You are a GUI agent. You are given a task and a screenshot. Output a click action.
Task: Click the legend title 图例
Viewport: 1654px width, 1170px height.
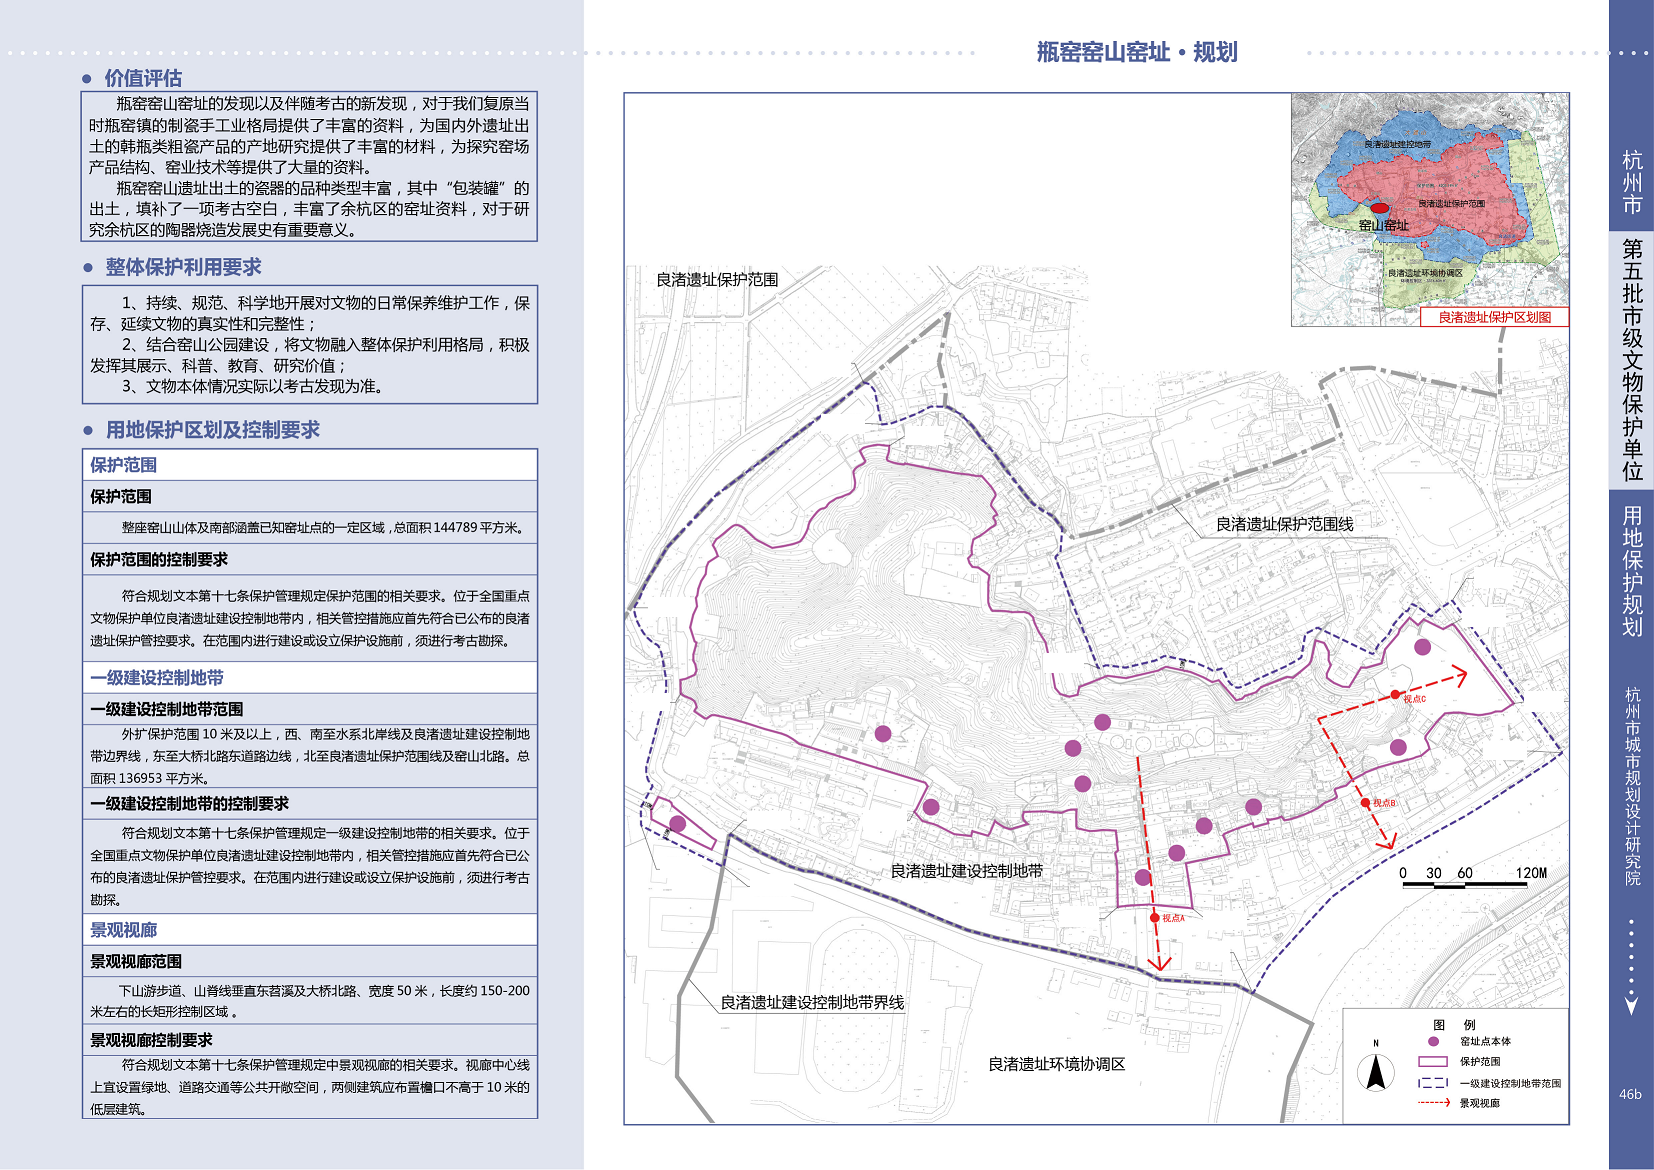[1454, 1025]
